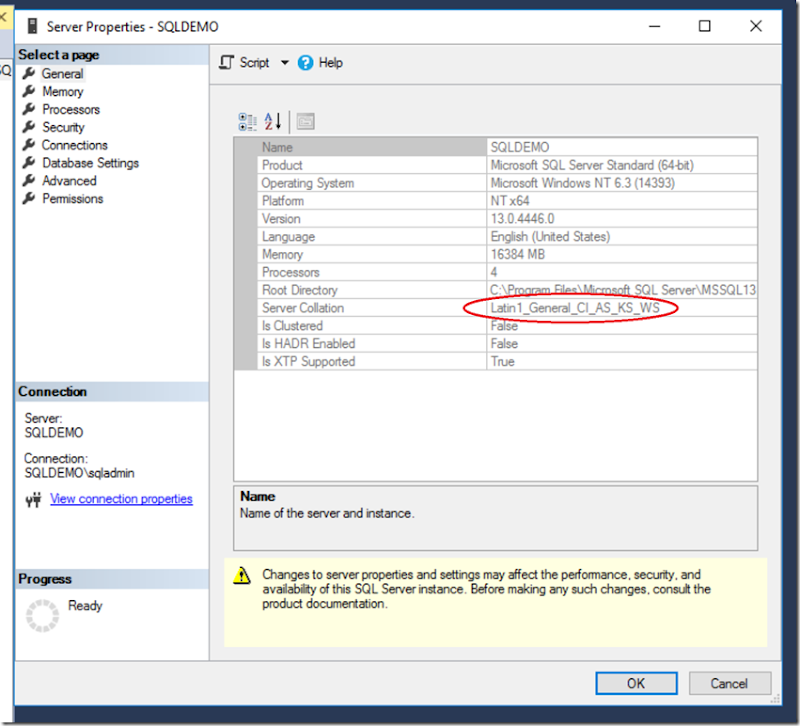Maximize the Server Properties window
800x726 pixels.
point(705,26)
